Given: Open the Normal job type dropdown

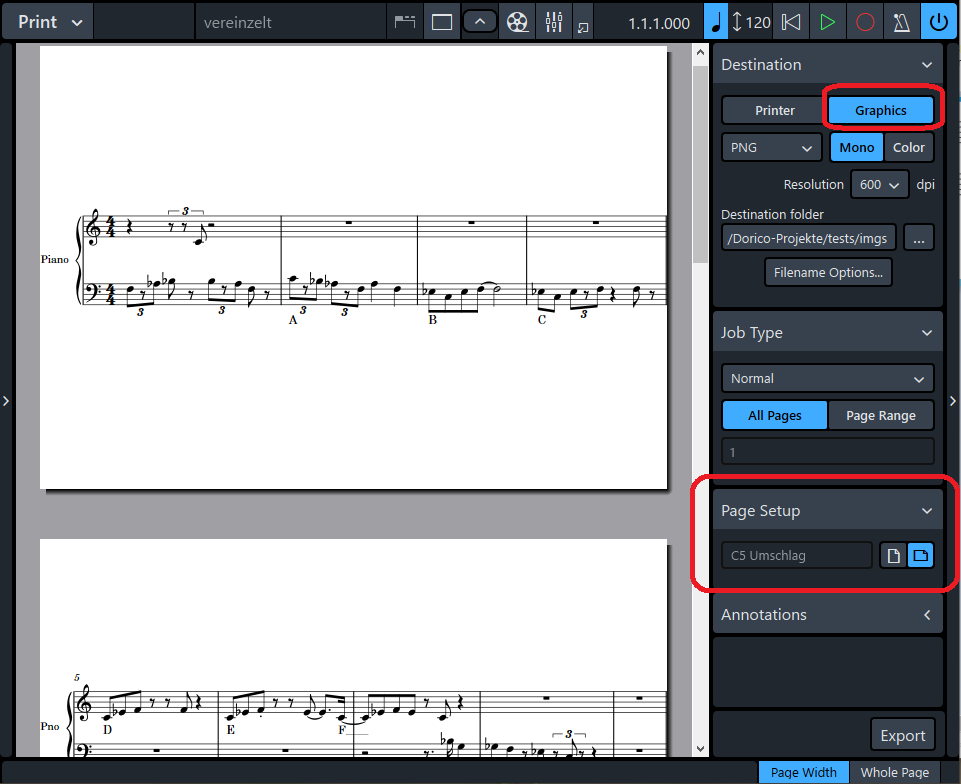Looking at the screenshot, I should pos(827,379).
